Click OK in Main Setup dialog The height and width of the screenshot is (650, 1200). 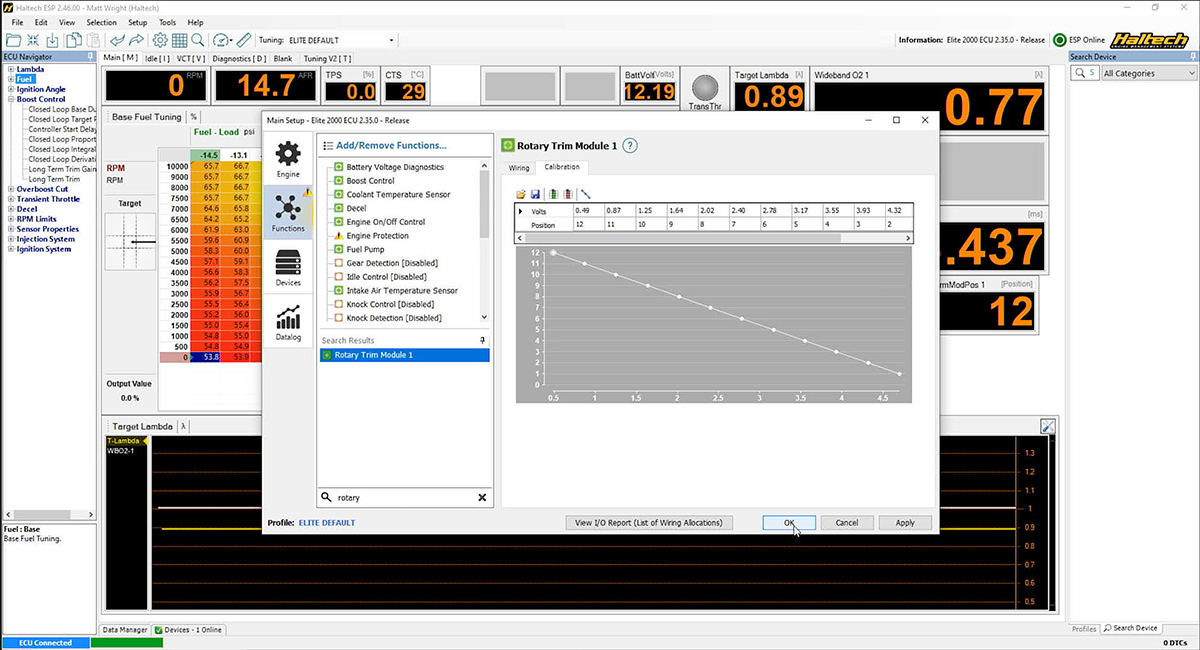click(x=789, y=522)
